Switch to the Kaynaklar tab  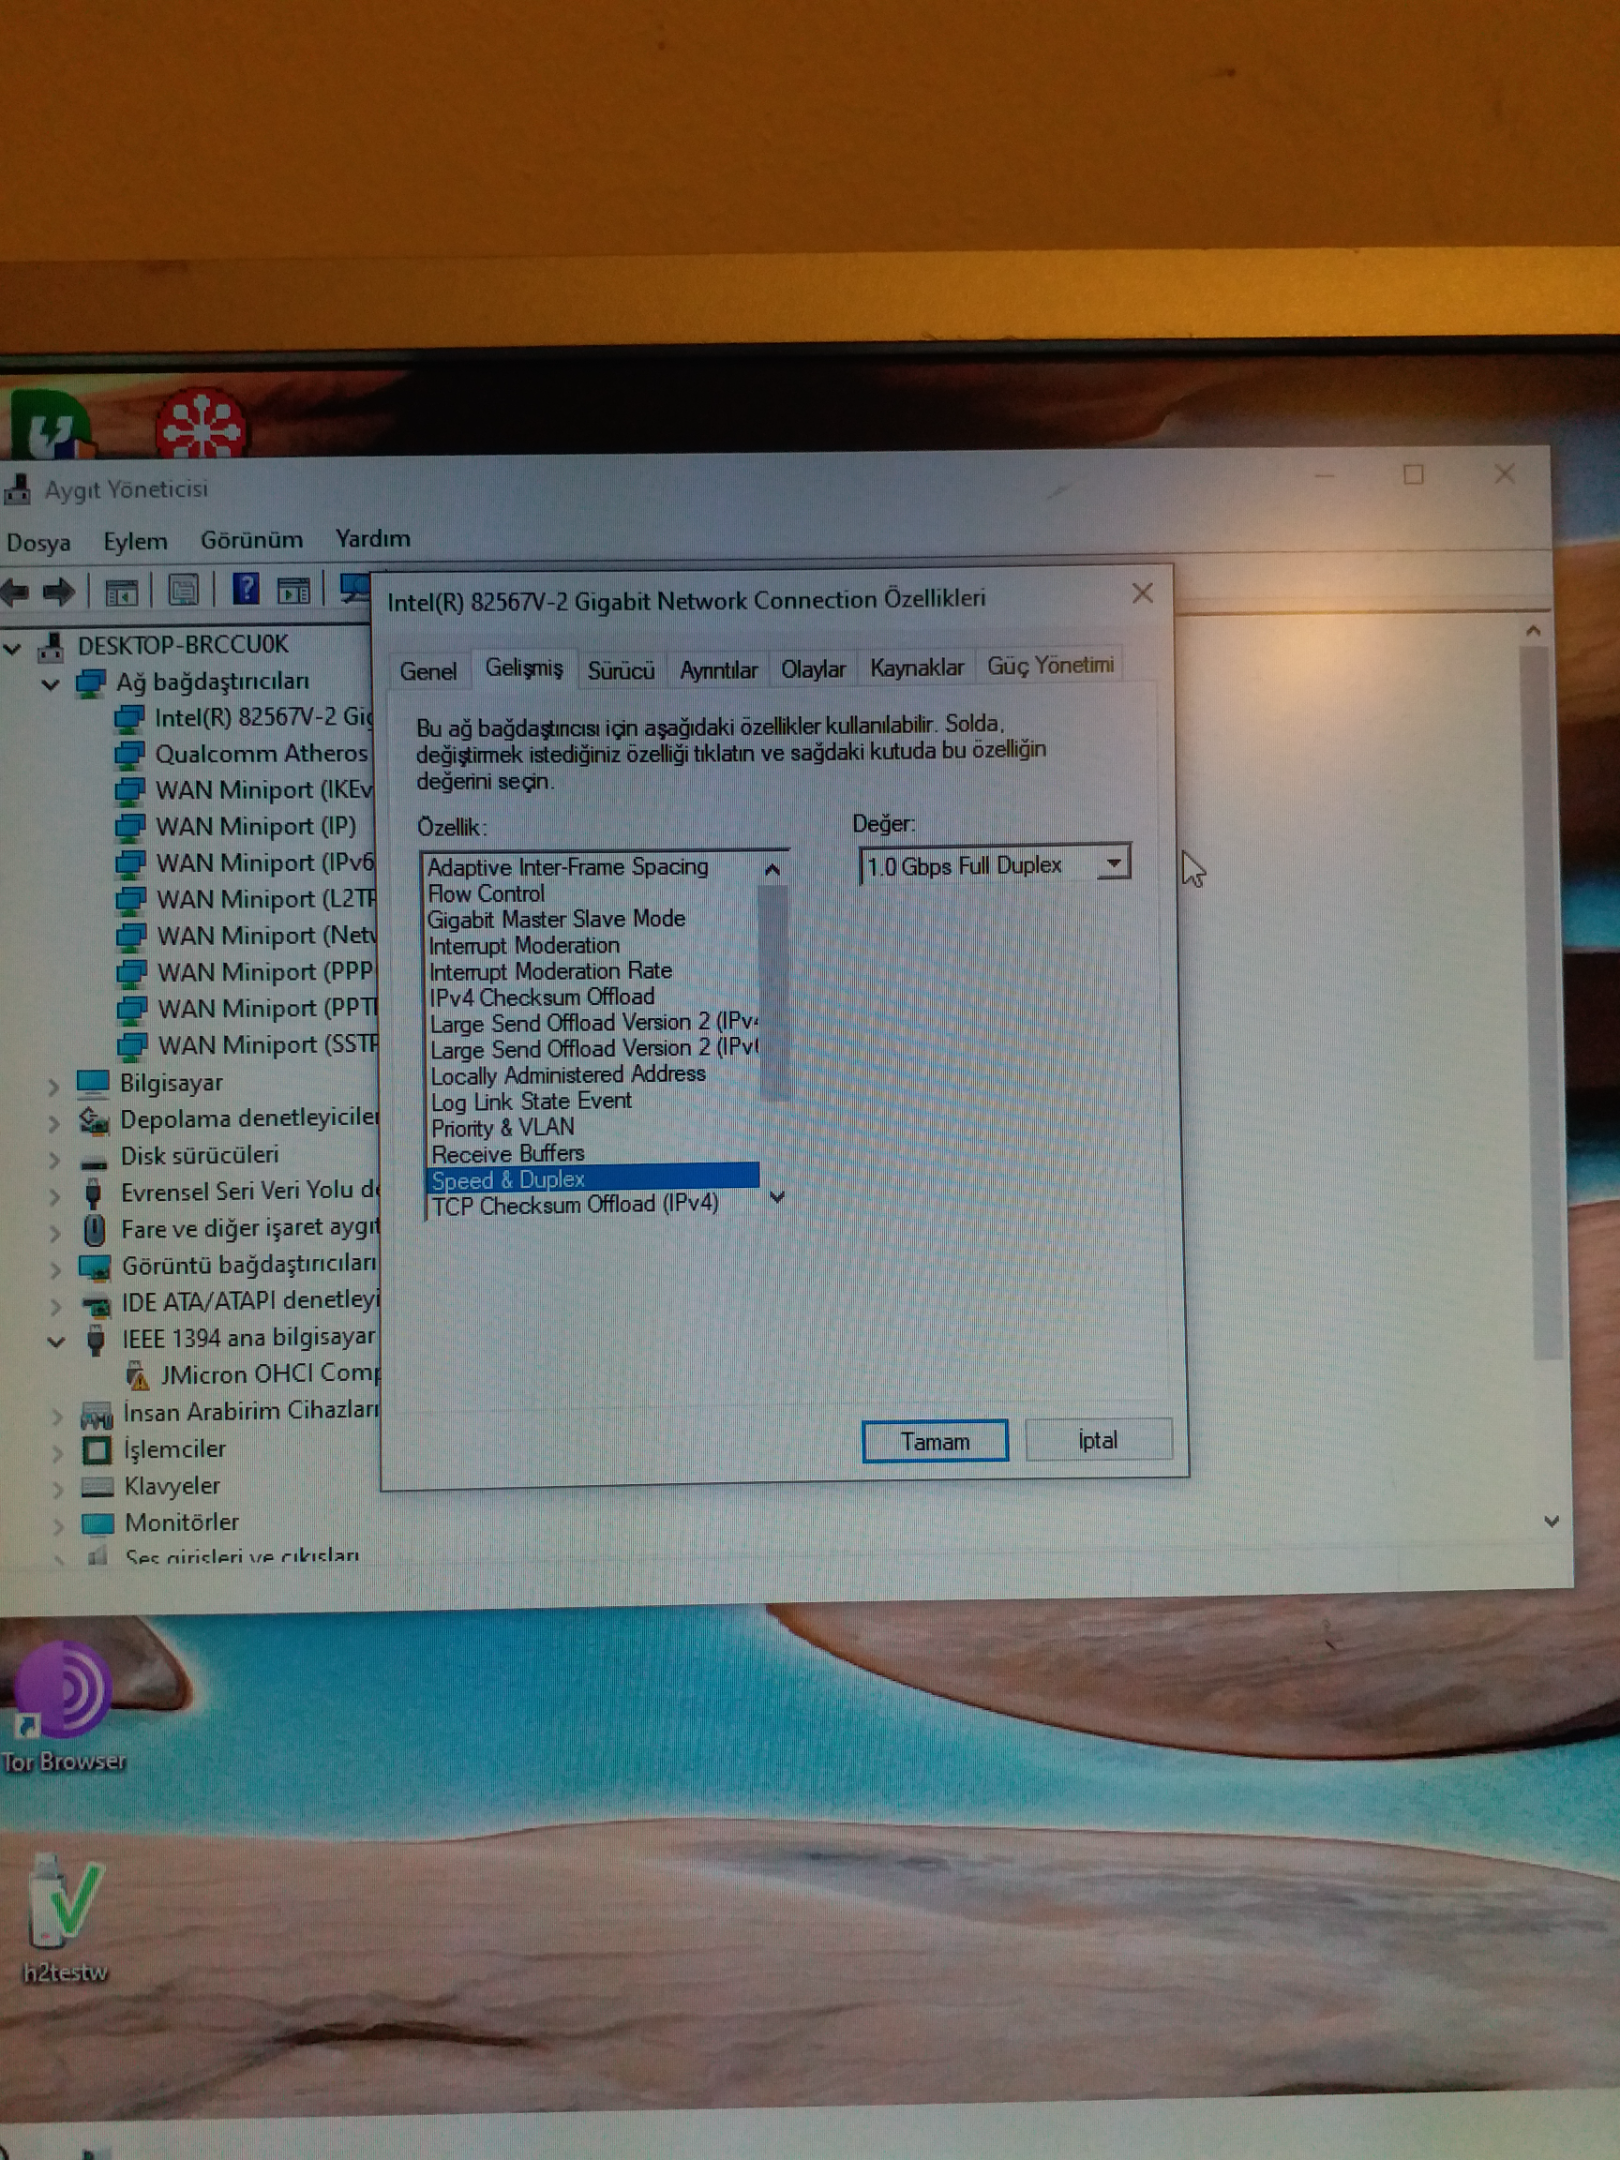[916, 667]
